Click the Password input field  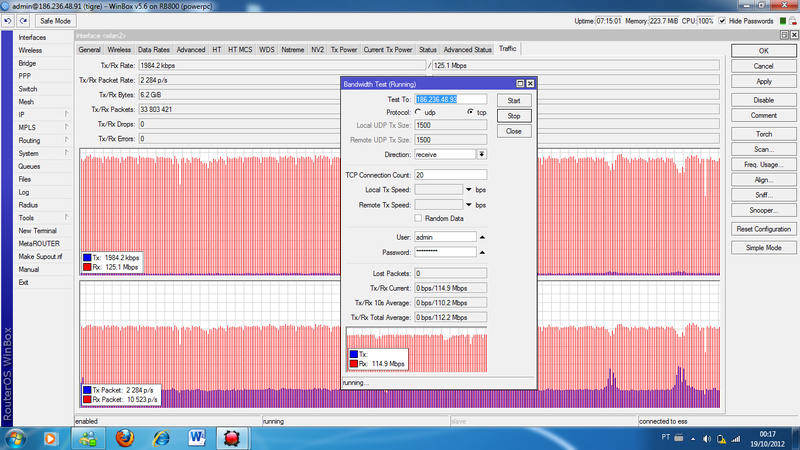(x=445, y=252)
